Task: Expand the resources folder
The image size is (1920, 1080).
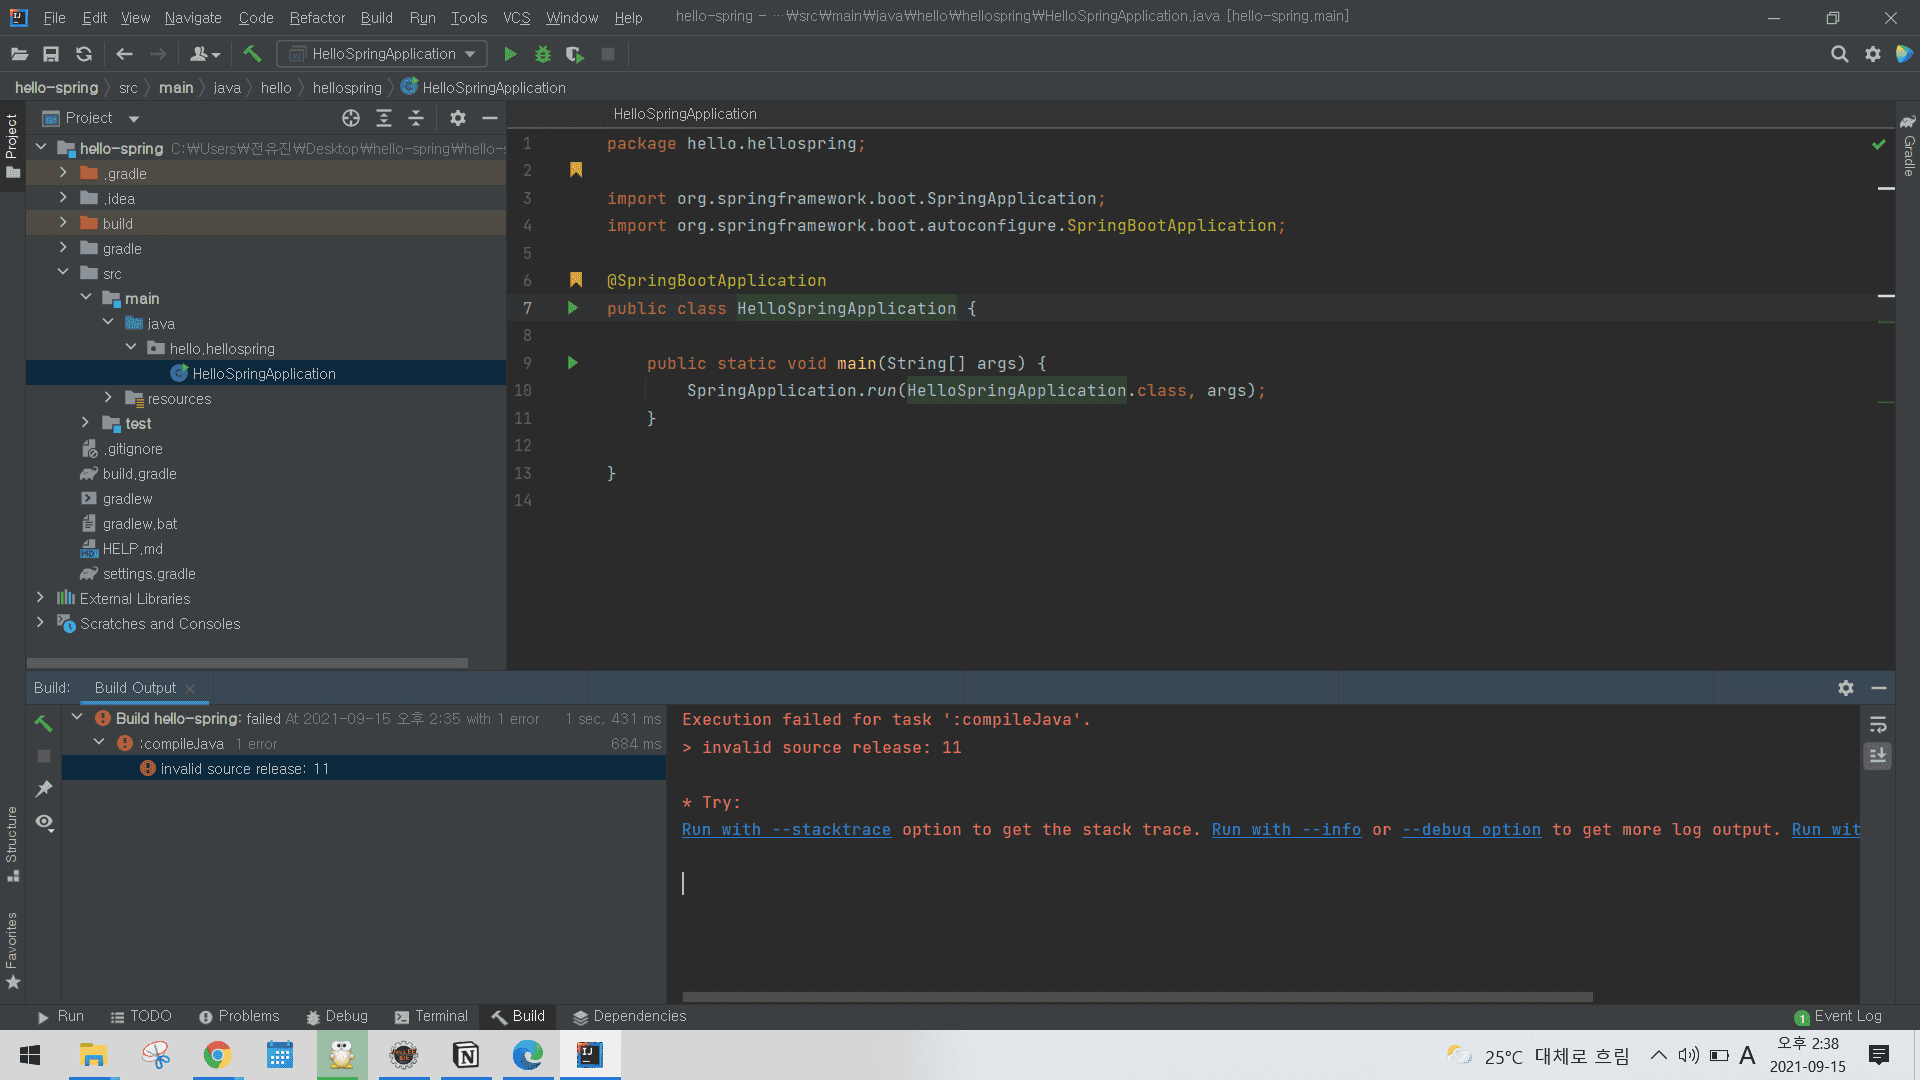Action: (108, 398)
